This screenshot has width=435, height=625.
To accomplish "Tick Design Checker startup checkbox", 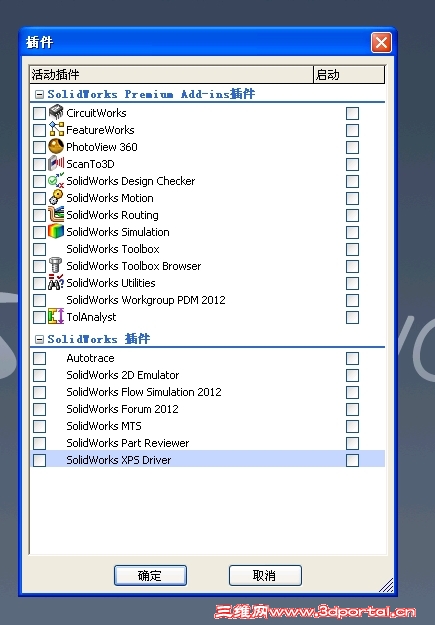I will coord(352,181).
